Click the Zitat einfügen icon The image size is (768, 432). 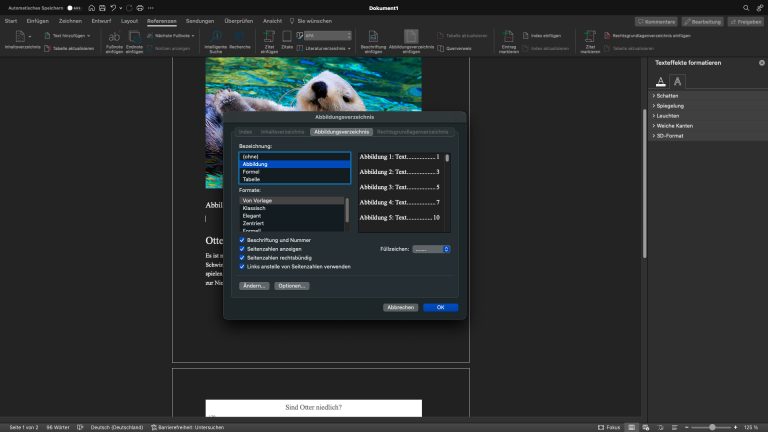pyautogui.click(x=269, y=37)
